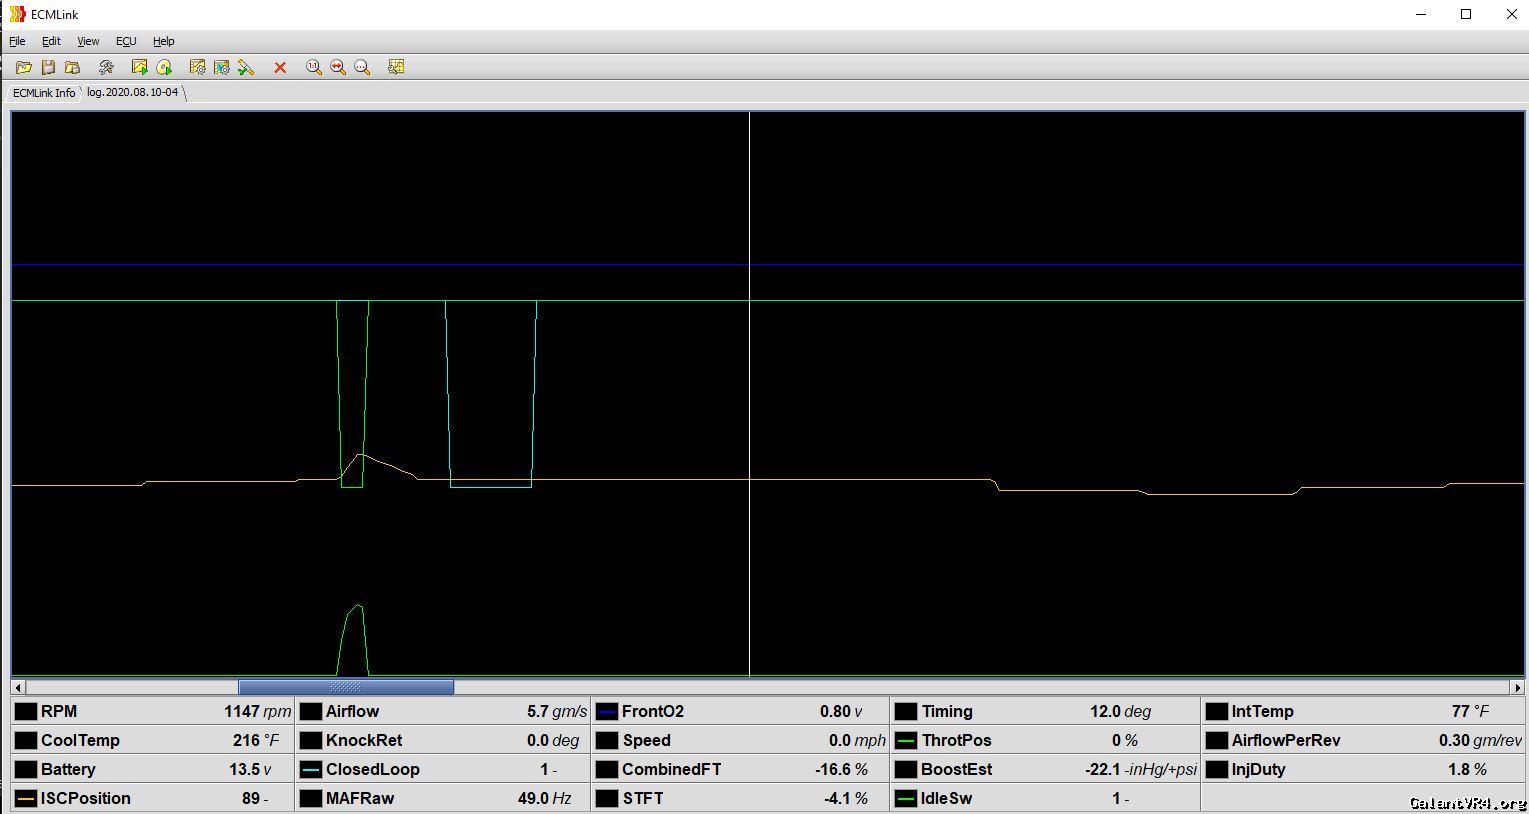Viewport: 1529px width, 814px height.
Task: Open the ECU menu
Action: coord(126,41)
